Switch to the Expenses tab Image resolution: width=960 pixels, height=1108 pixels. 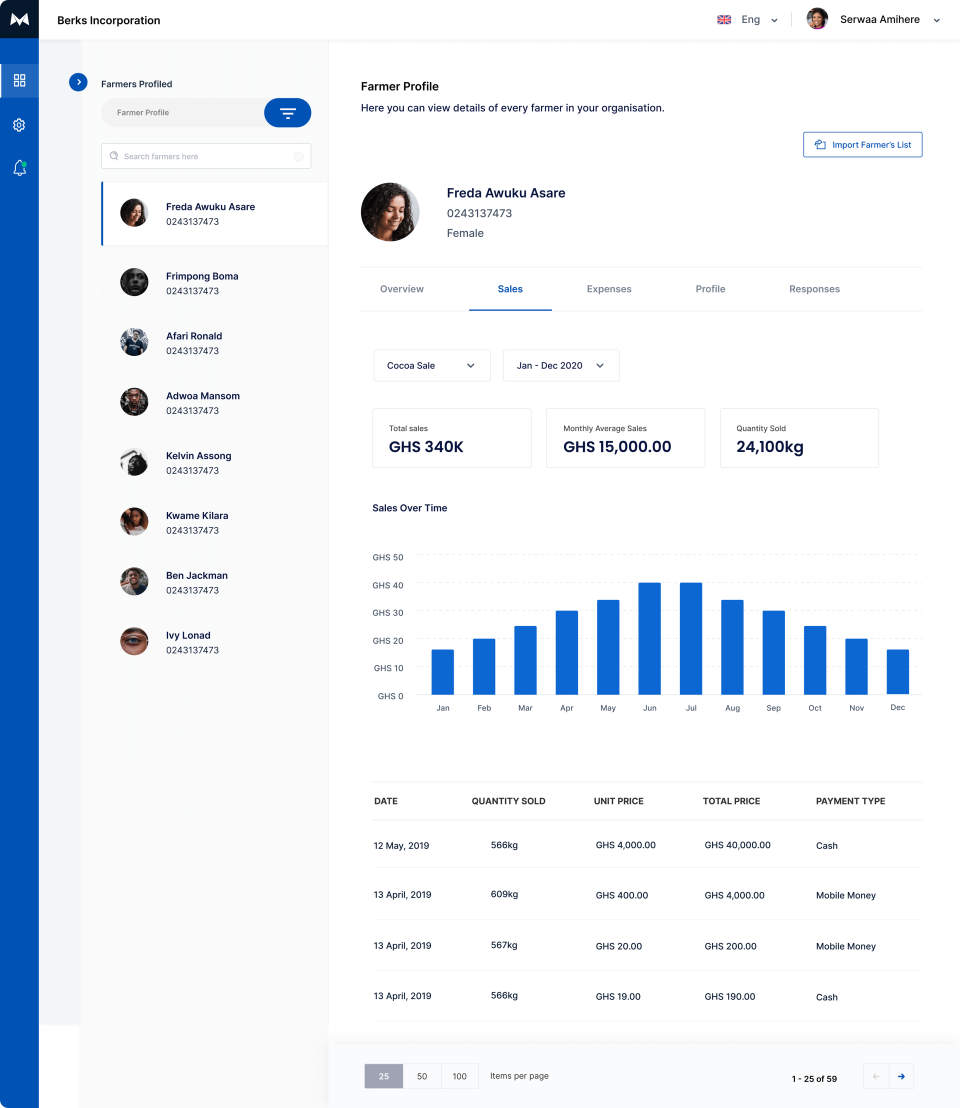(609, 289)
